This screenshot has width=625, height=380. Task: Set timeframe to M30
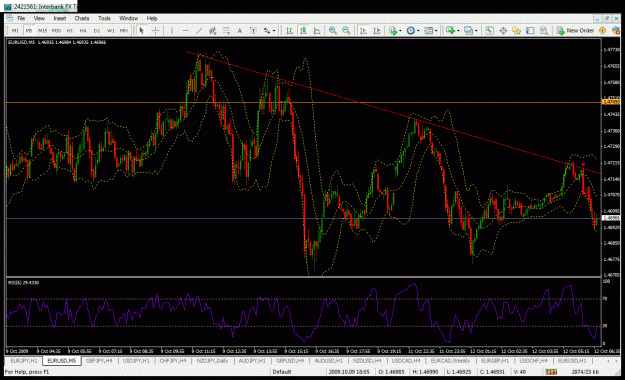click(56, 31)
